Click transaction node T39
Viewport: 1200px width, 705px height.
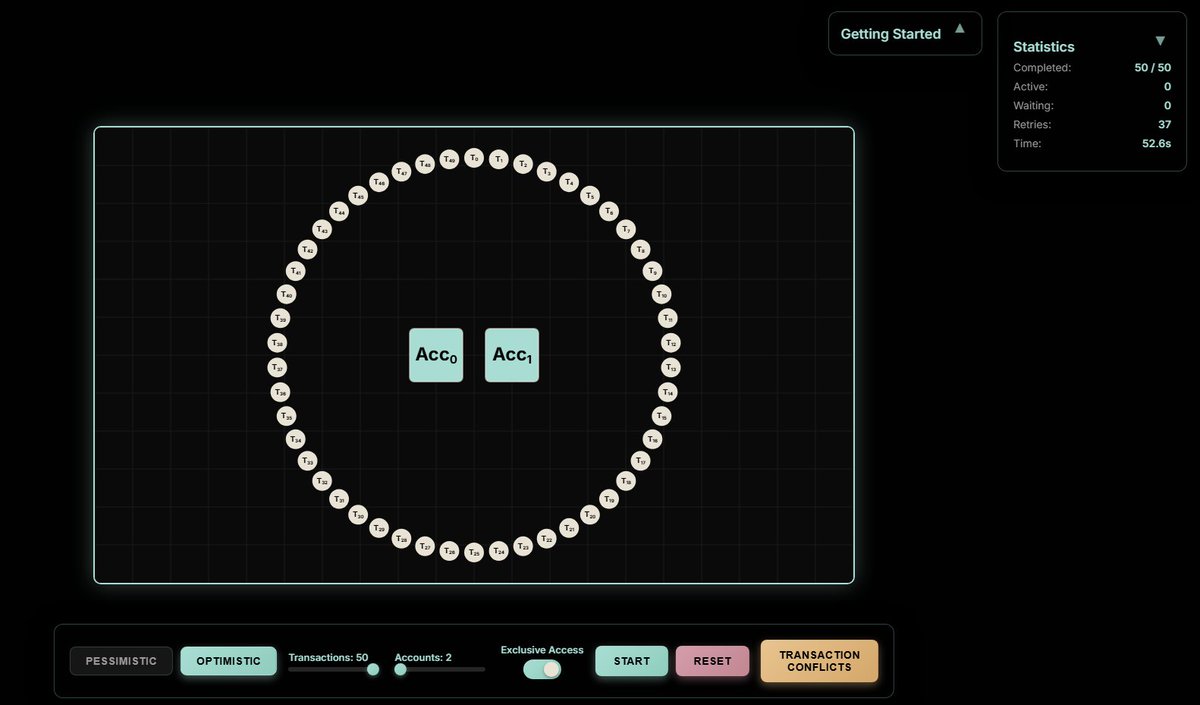point(280,319)
